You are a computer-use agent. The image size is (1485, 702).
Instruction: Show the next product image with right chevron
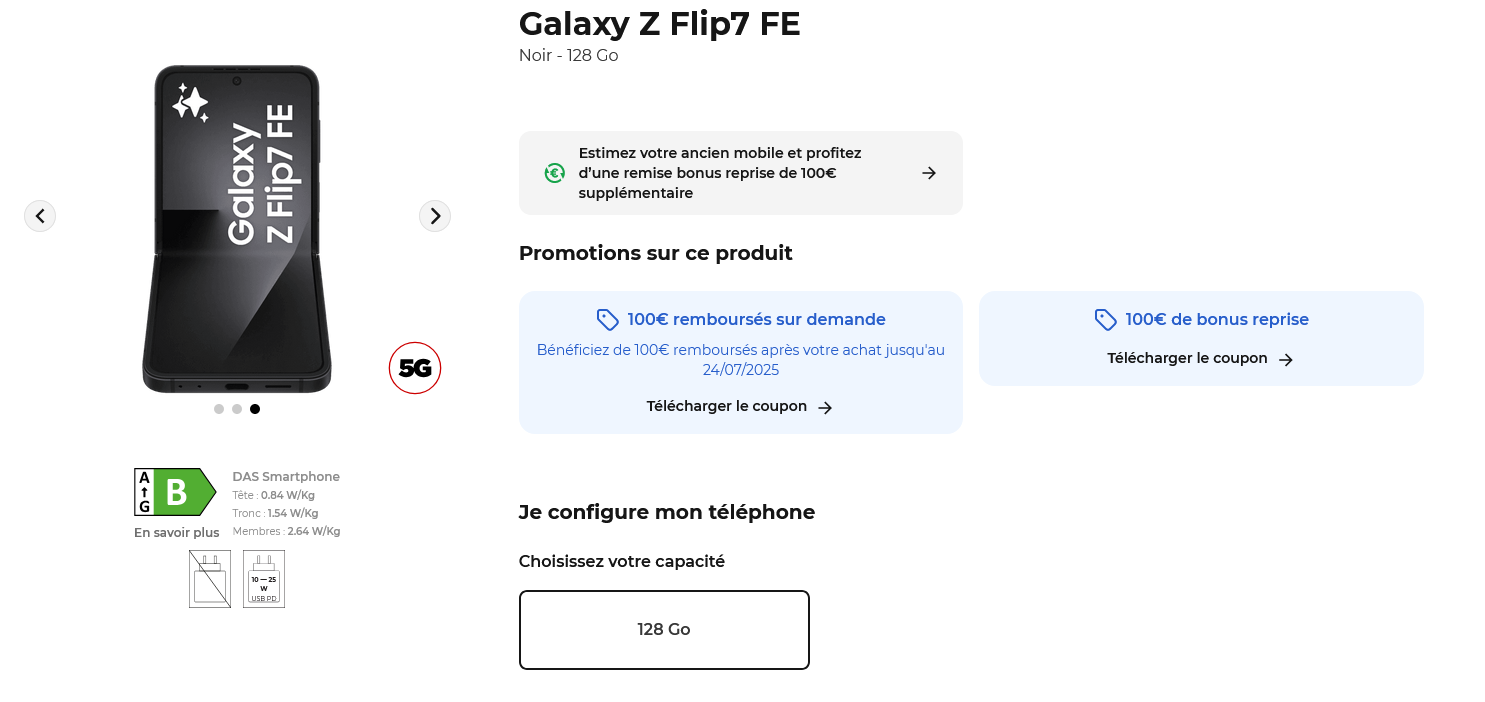pyautogui.click(x=435, y=216)
